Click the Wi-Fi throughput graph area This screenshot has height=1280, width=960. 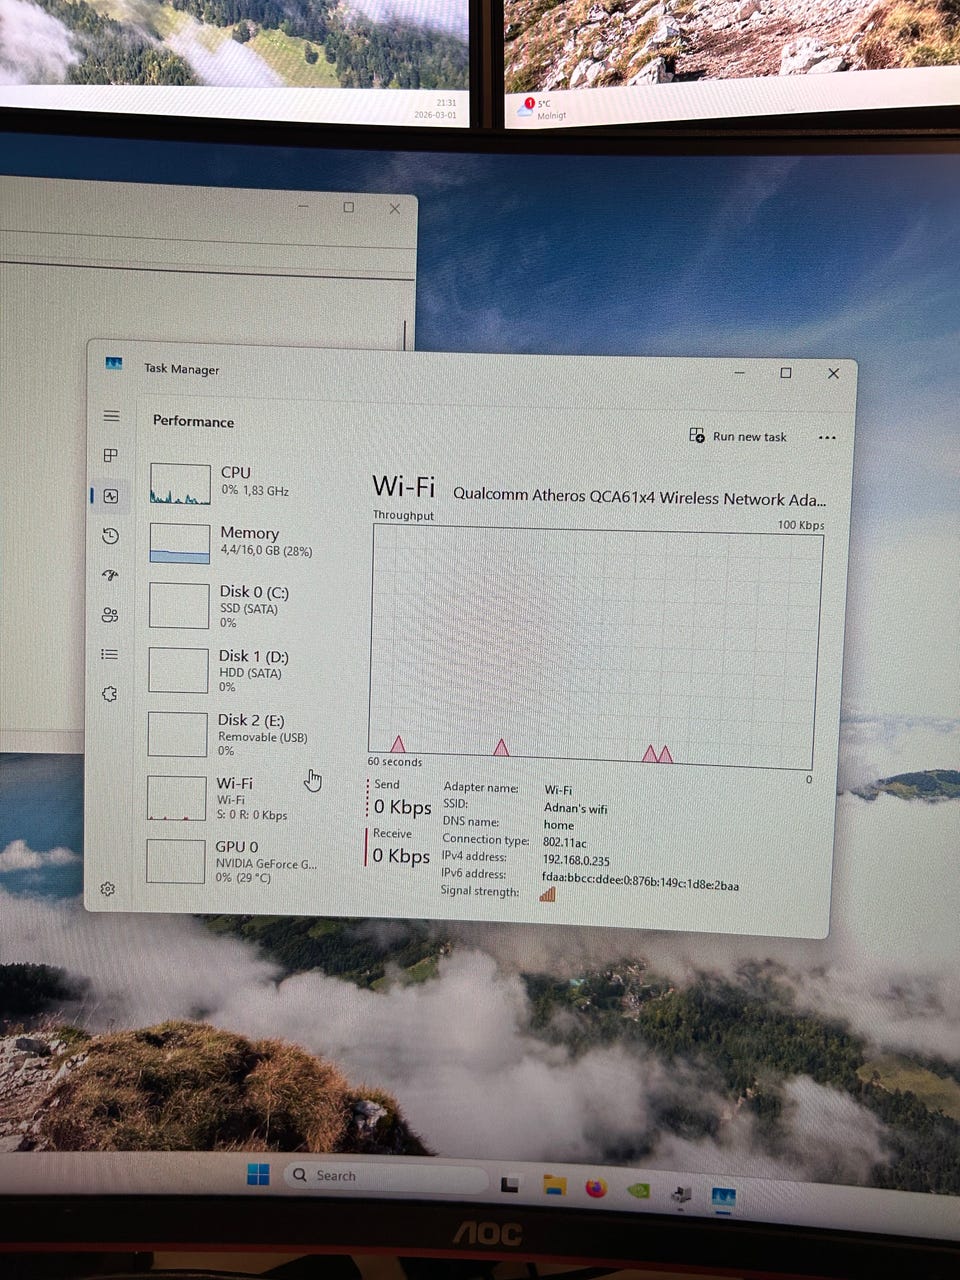[595, 647]
